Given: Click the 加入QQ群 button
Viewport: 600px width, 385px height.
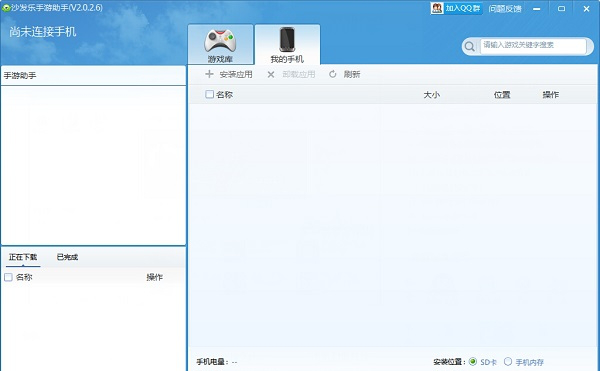Looking at the screenshot, I should (x=457, y=8).
